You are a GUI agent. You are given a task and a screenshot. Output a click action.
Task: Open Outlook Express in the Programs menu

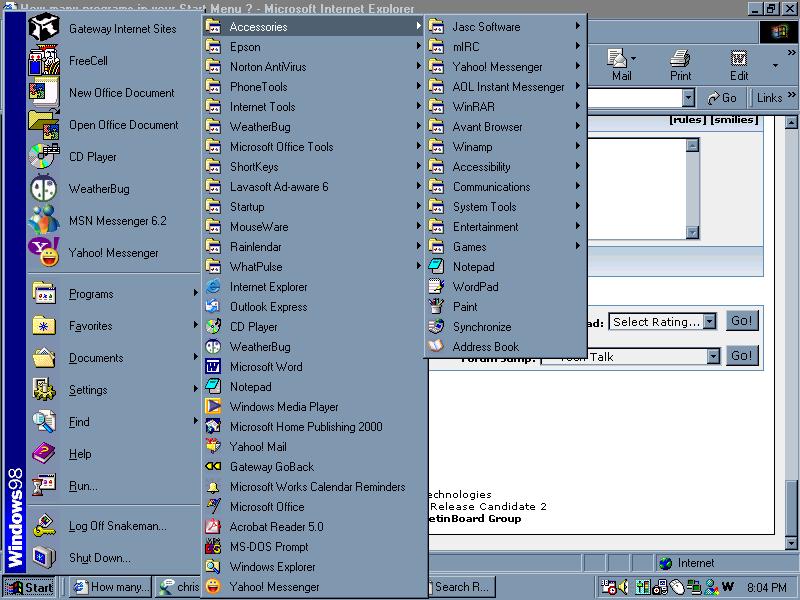coord(314,307)
